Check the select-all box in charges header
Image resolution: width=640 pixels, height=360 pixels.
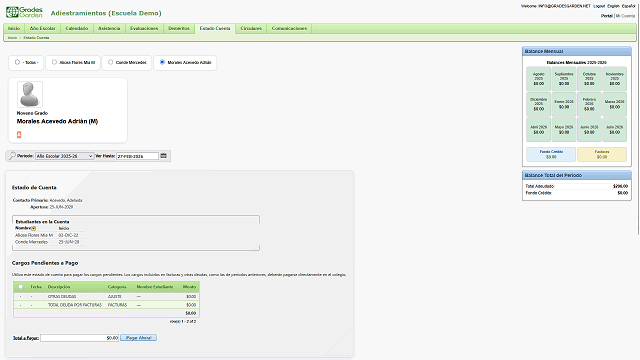click(20, 287)
